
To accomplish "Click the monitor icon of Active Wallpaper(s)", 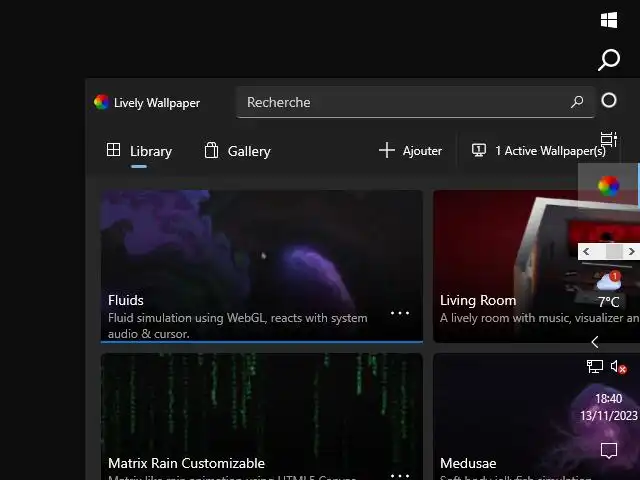I will pos(478,150).
